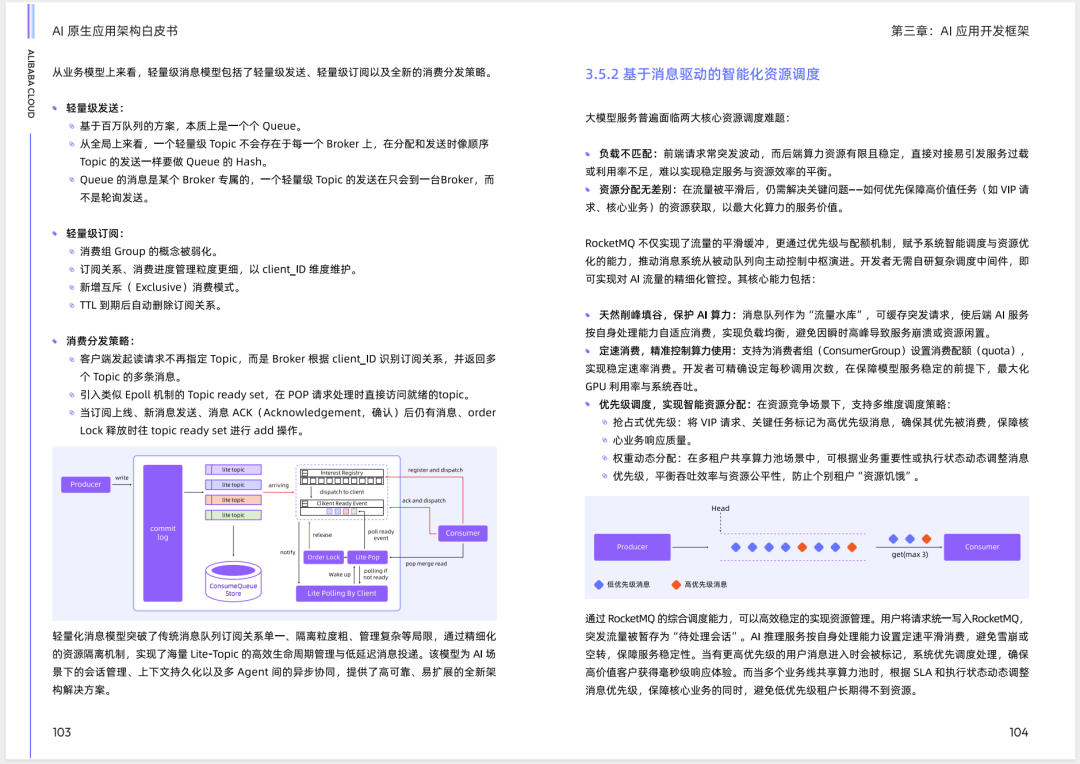Click the Consumer box in the Lite Topic diagram
This screenshot has height=764, width=1080.
point(463,533)
